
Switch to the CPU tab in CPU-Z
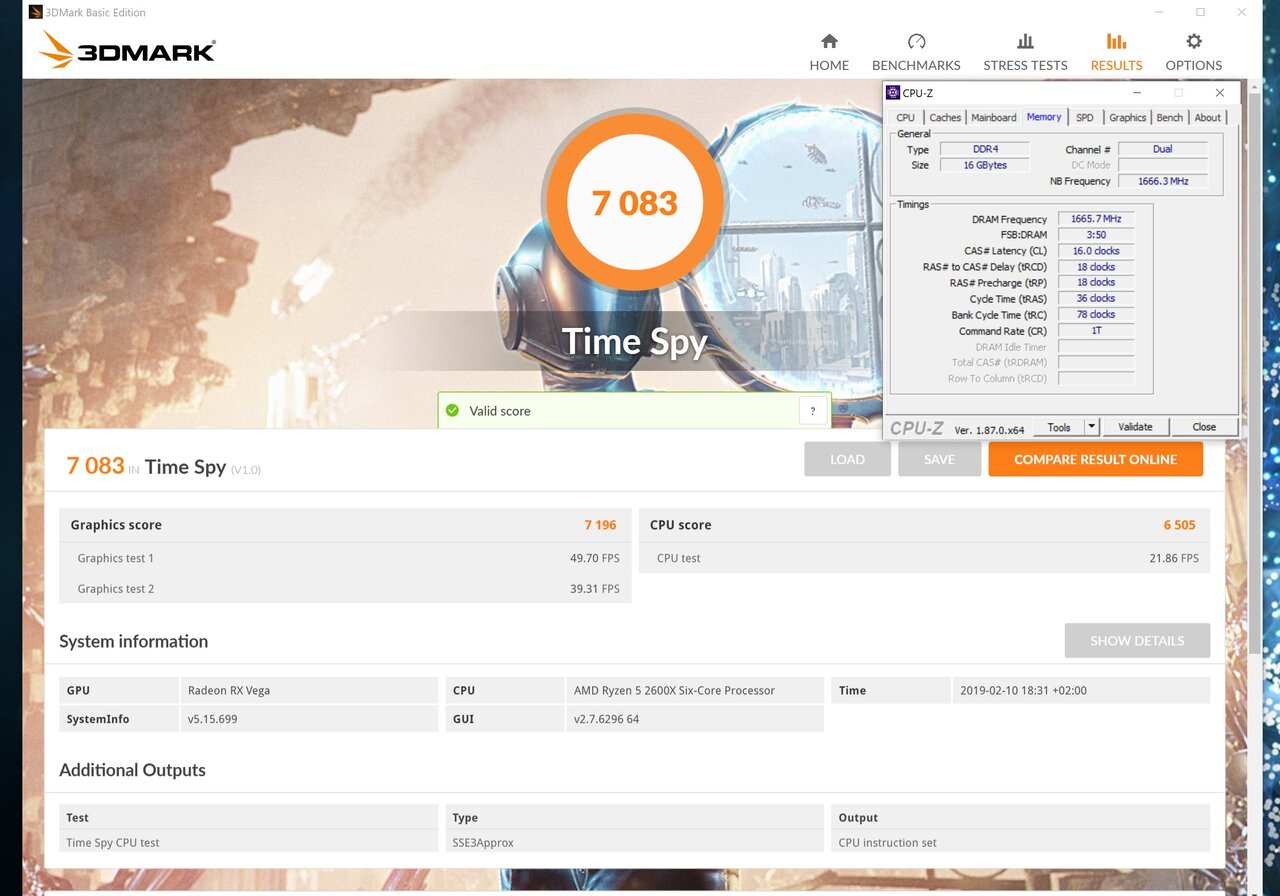(x=905, y=117)
